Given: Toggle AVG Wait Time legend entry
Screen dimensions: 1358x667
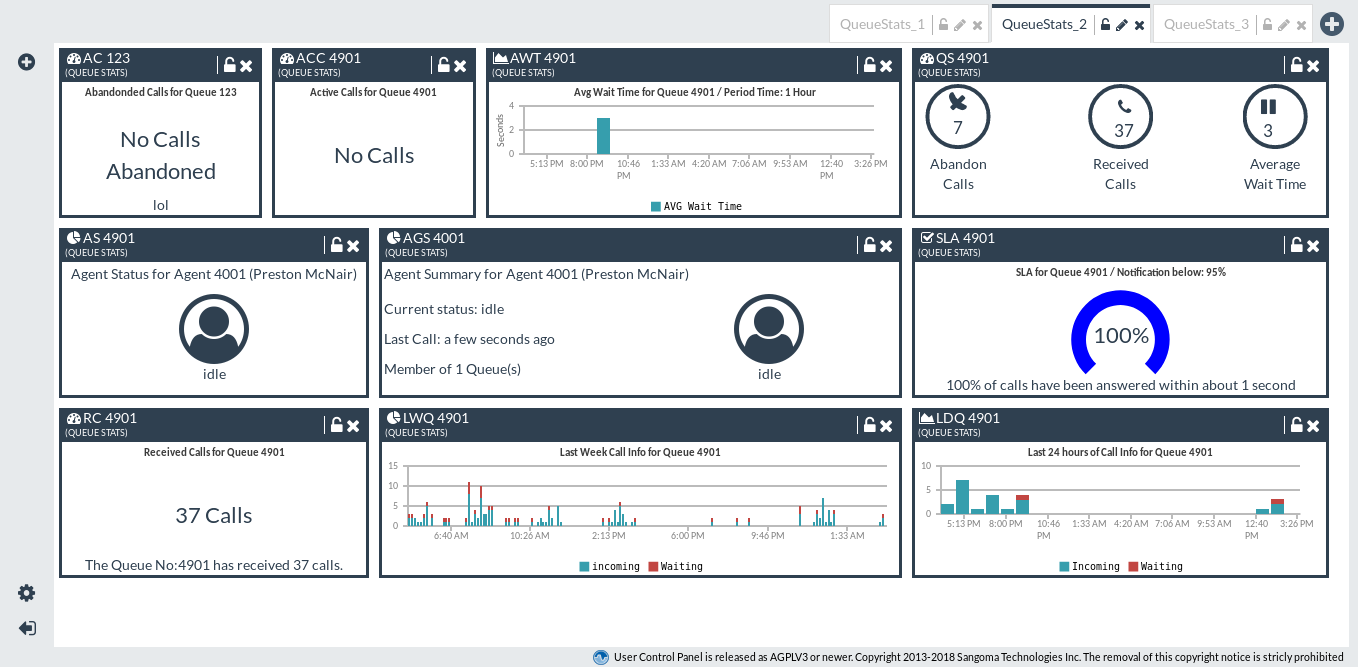Looking at the screenshot, I should click(696, 206).
